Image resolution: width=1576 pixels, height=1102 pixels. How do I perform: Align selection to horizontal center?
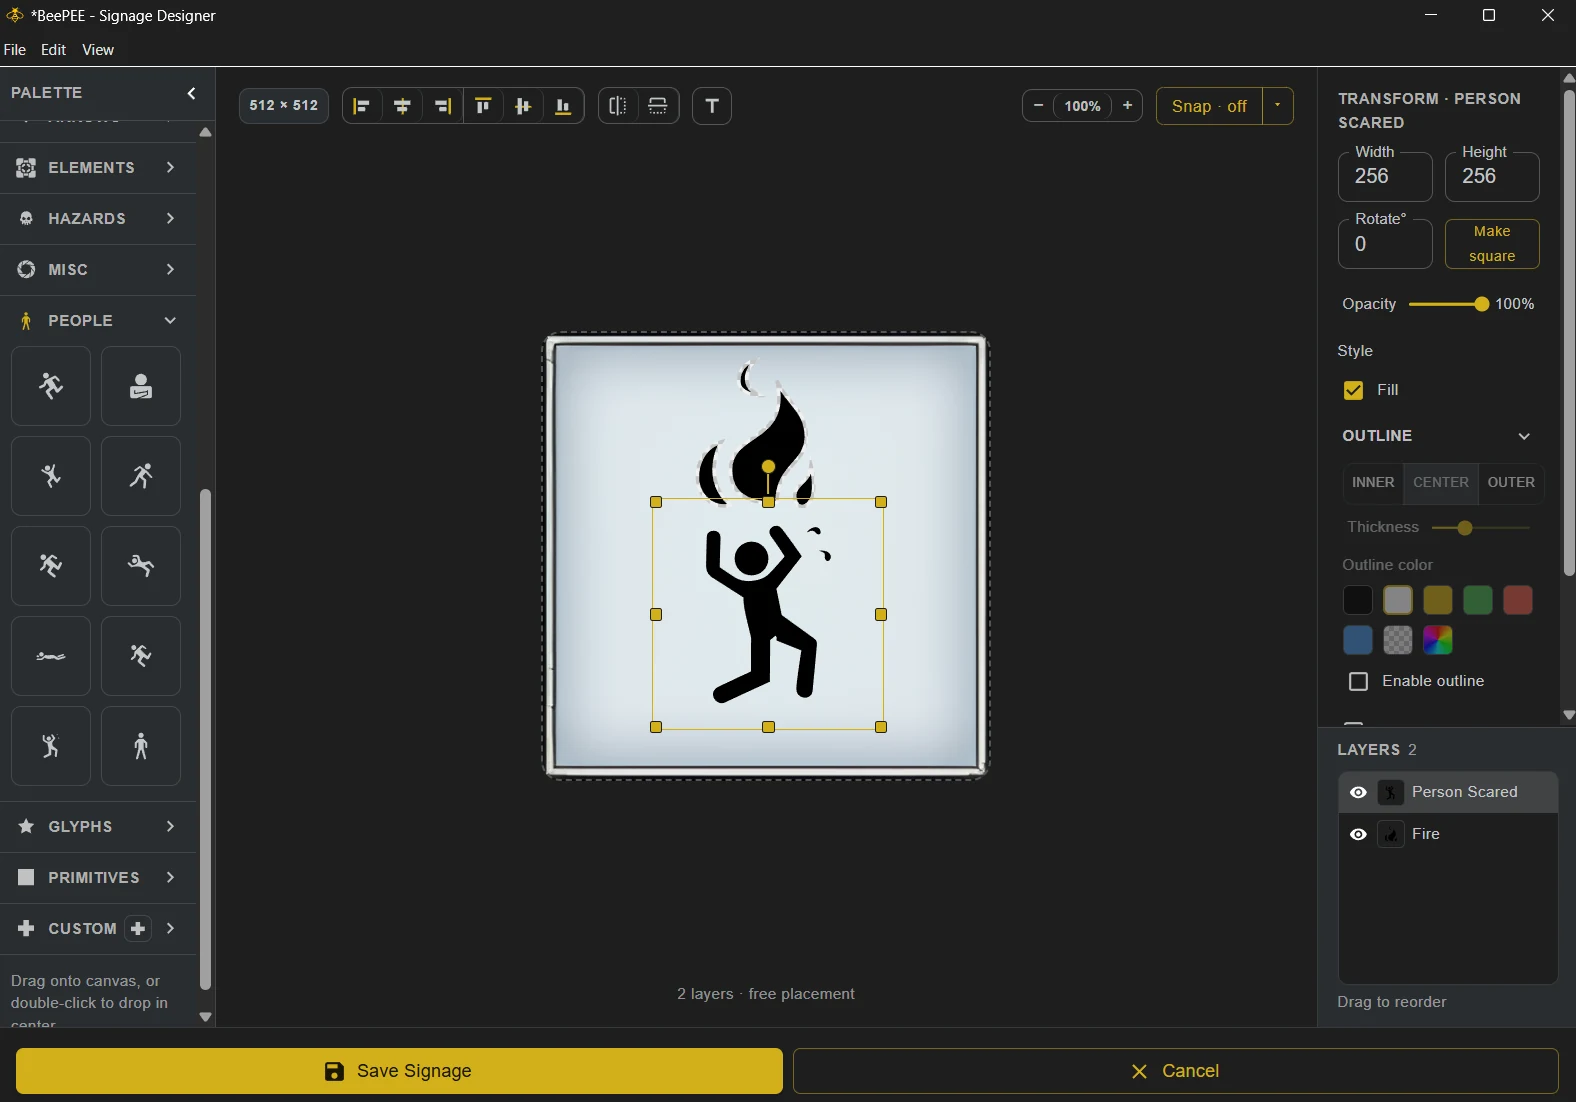403,106
